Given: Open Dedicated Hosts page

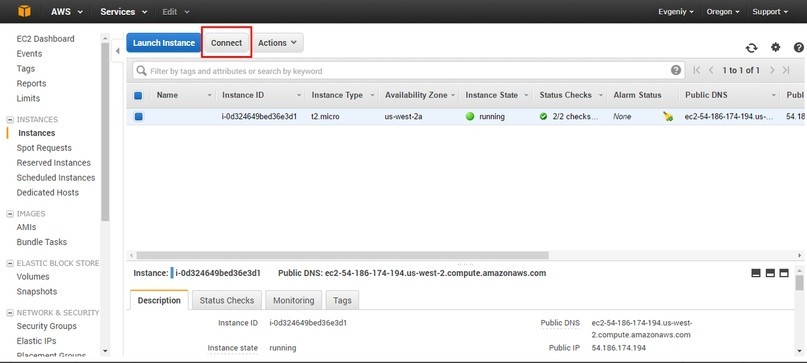Looking at the screenshot, I should (48, 193).
